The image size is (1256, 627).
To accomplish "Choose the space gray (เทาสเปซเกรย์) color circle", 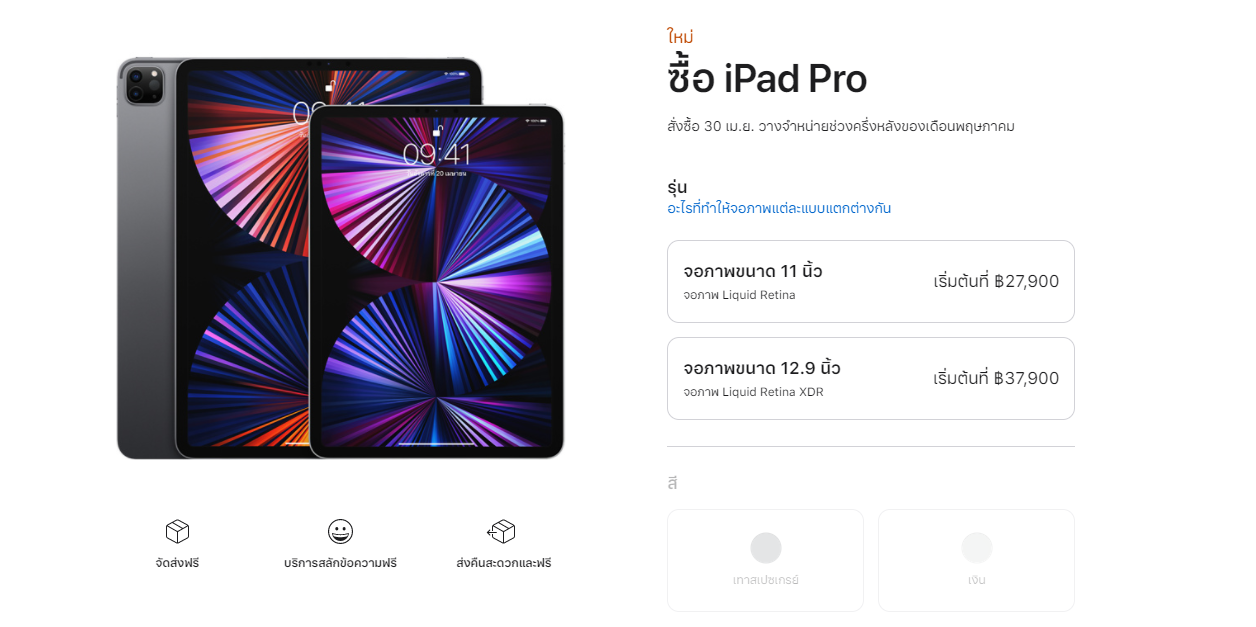I will [x=765, y=548].
